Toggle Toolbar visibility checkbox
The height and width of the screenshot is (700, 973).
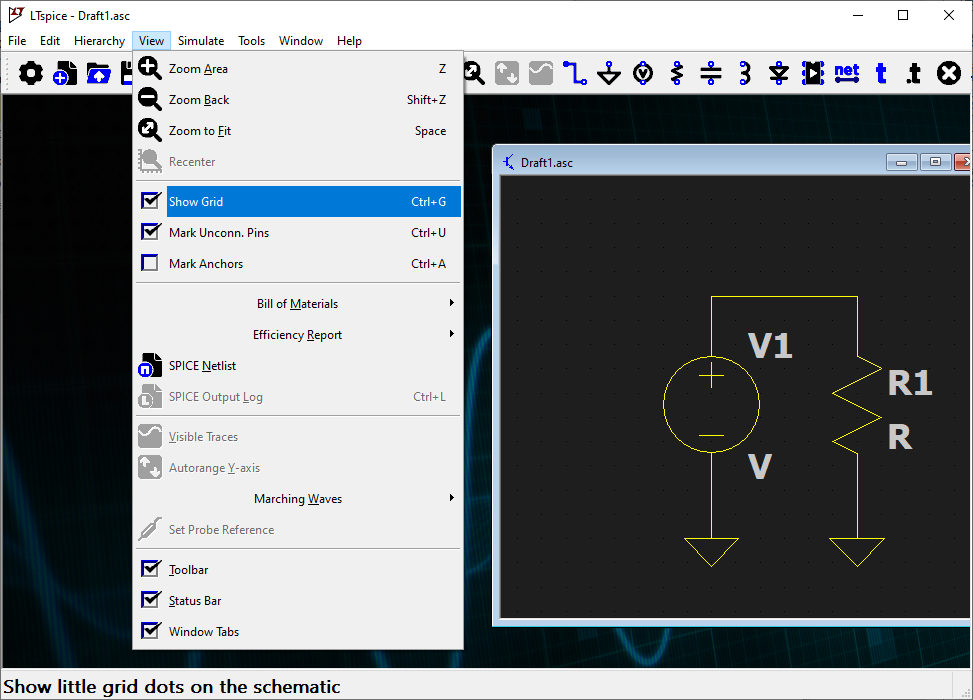click(150, 569)
